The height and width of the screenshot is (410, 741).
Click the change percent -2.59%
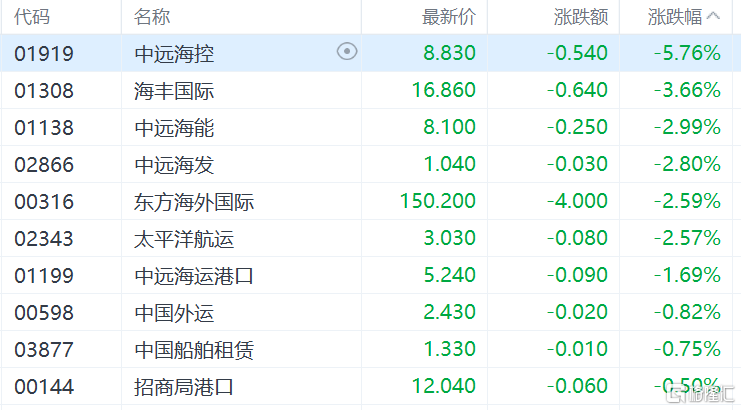[x=687, y=201]
